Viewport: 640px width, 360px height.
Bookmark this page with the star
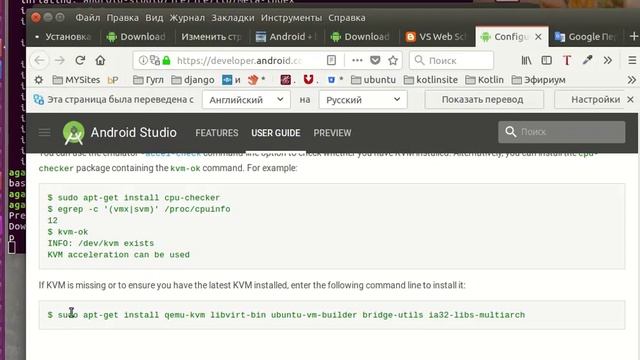pos(393,60)
